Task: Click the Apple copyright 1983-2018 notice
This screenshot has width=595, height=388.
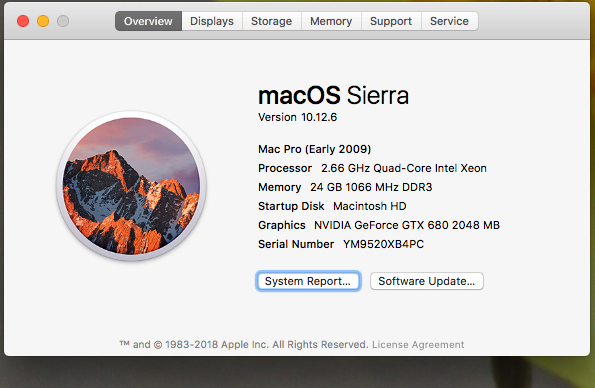Action: coord(244,345)
